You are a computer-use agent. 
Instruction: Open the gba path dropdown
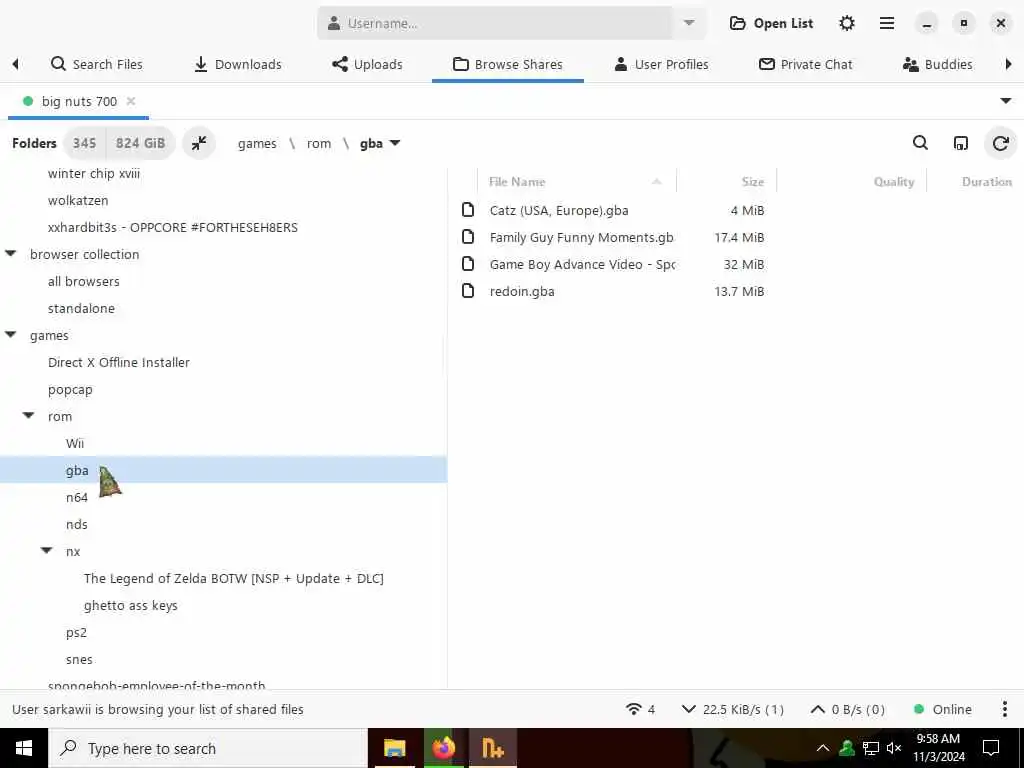tap(379, 144)
